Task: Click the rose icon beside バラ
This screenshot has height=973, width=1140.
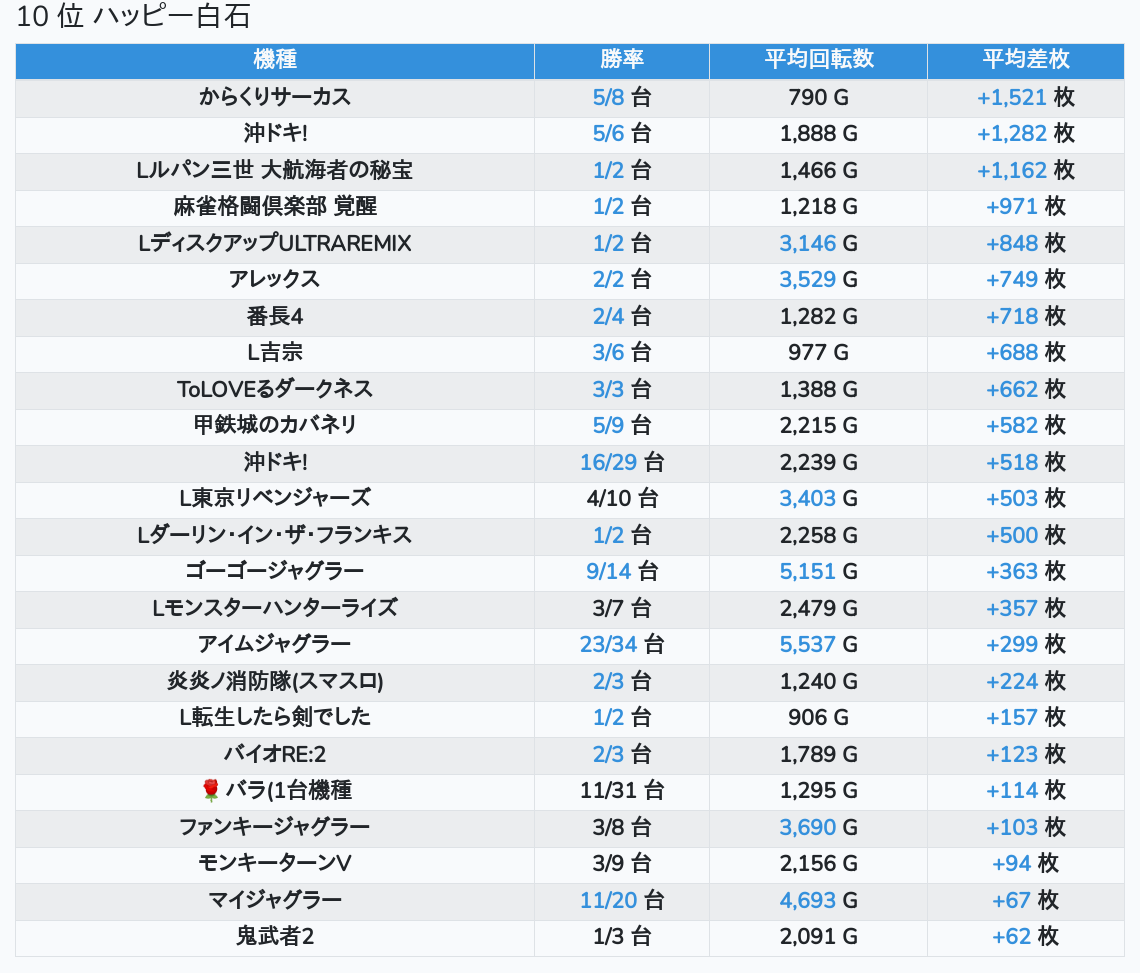Action: pyautogui.click(x=210, y=791)
